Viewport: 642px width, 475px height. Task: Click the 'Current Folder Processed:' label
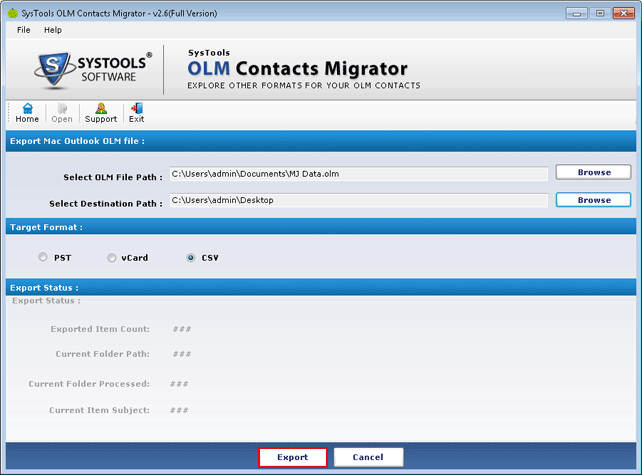[x=89, y=384]
